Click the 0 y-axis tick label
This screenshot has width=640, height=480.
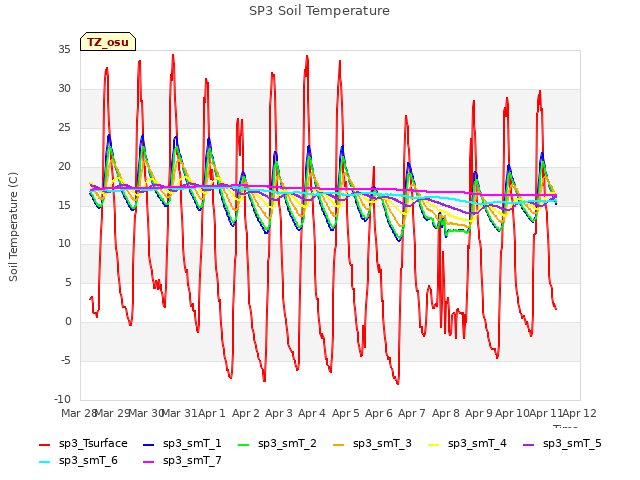click(x=68, y=322)
